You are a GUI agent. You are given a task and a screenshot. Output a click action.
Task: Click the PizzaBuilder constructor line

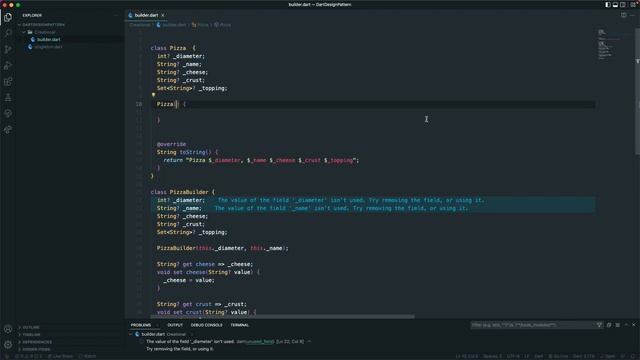point(222,248)
